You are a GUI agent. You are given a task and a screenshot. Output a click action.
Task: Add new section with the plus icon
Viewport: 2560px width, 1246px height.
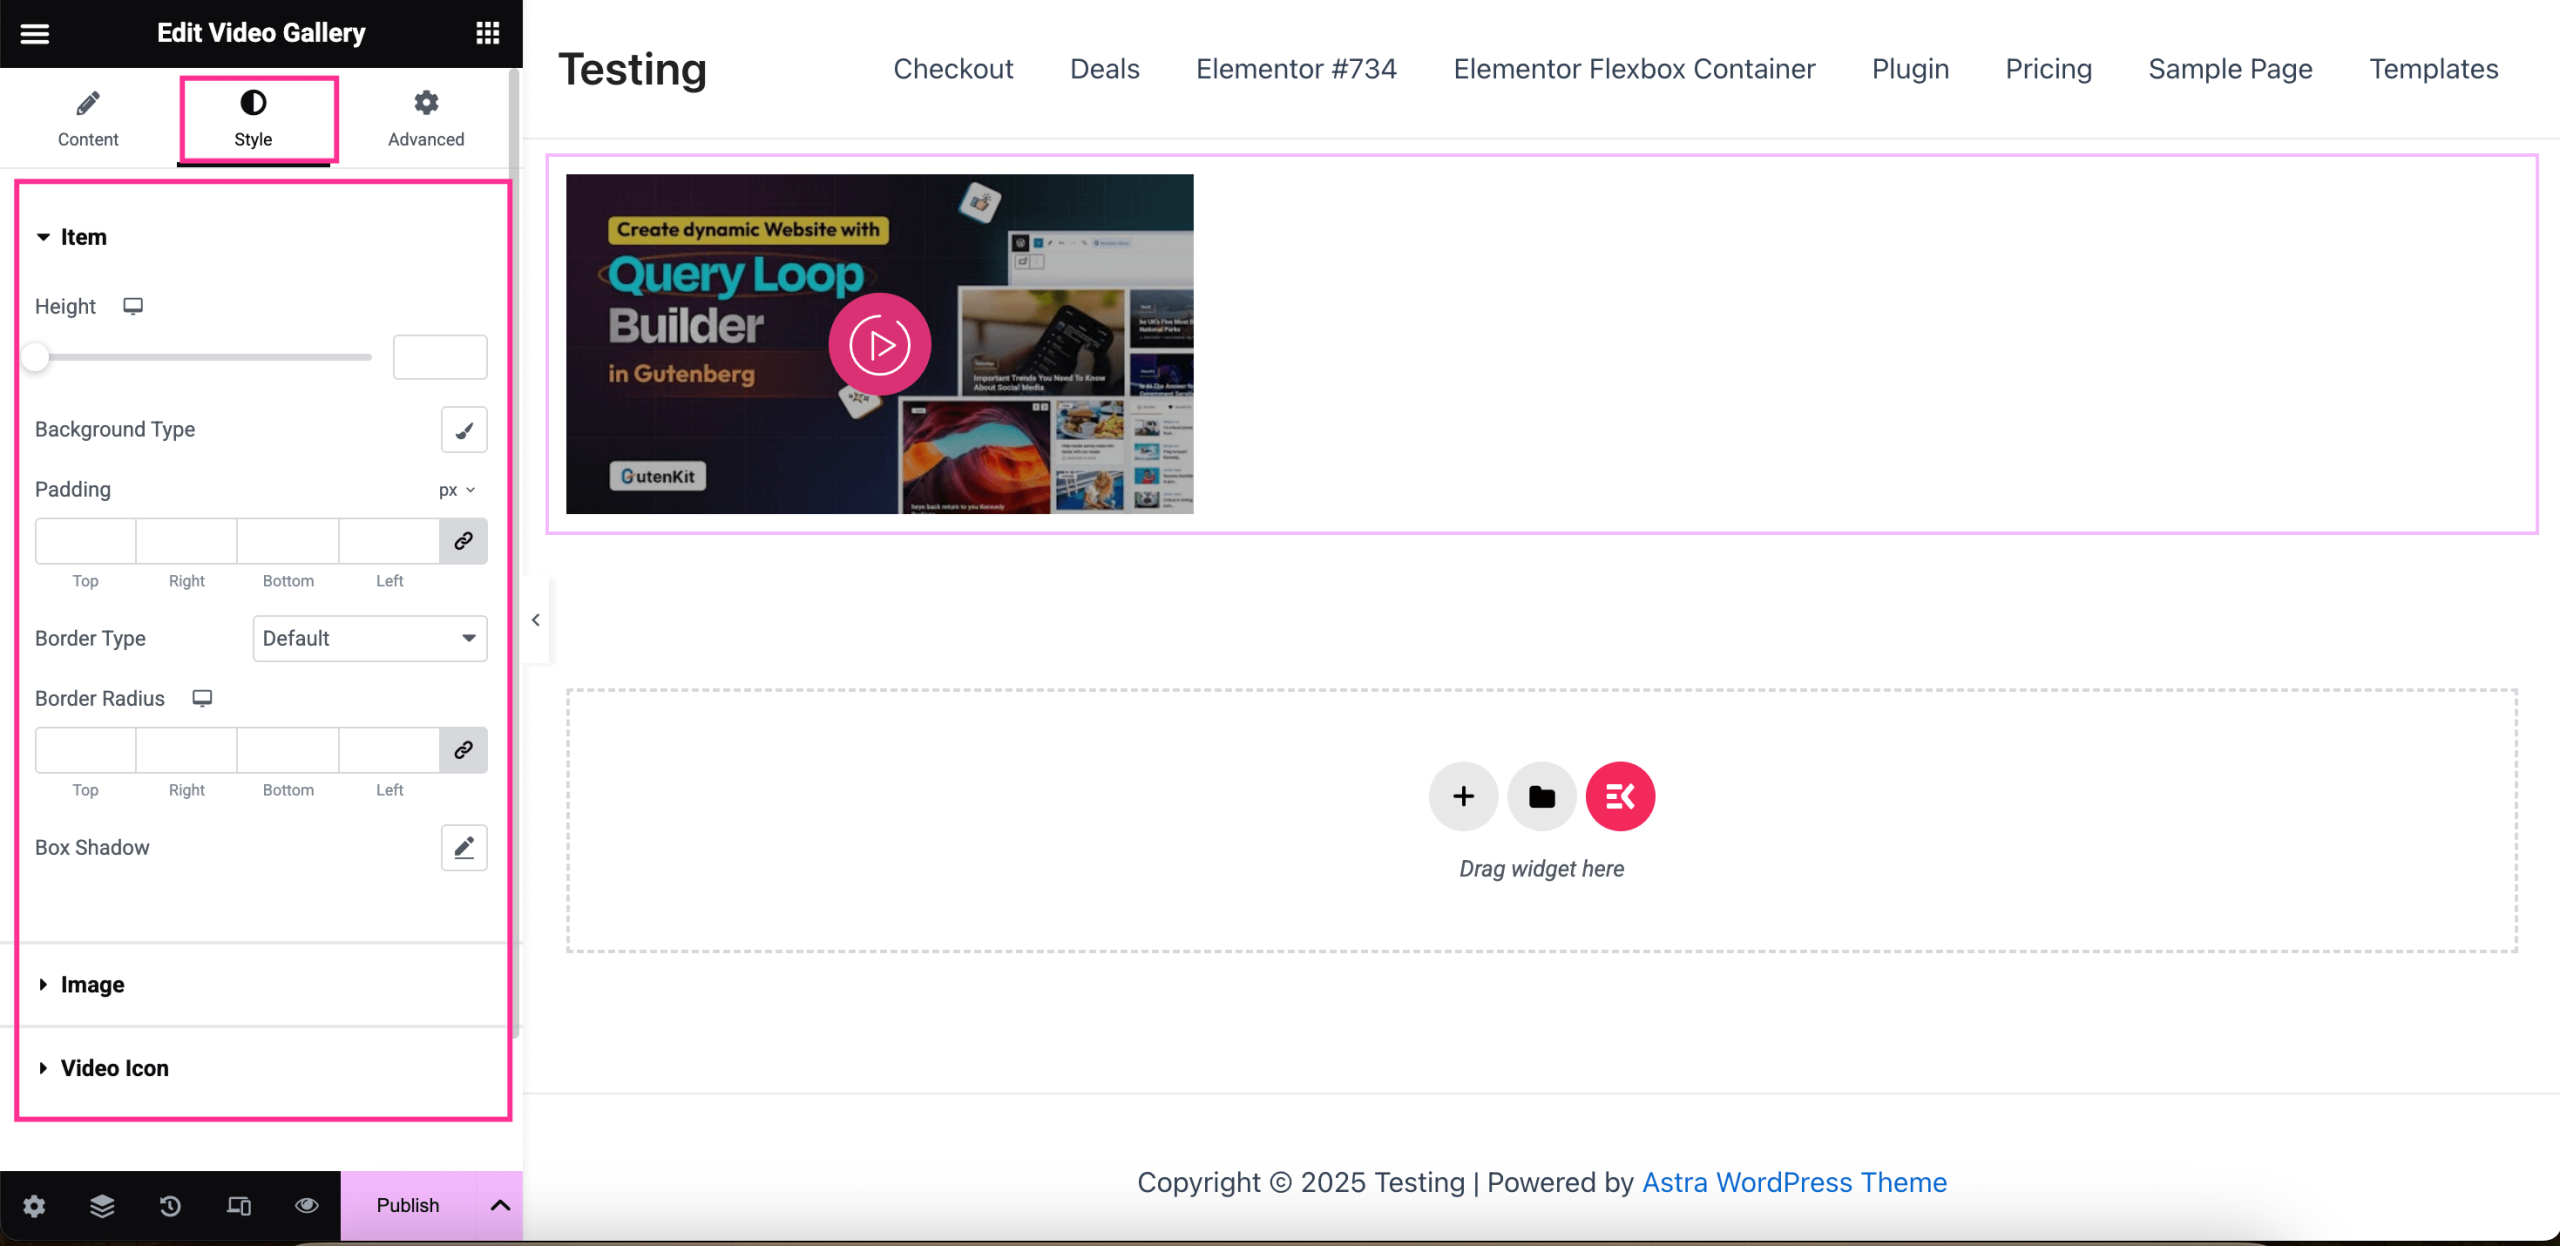[x=1463, y=797]
